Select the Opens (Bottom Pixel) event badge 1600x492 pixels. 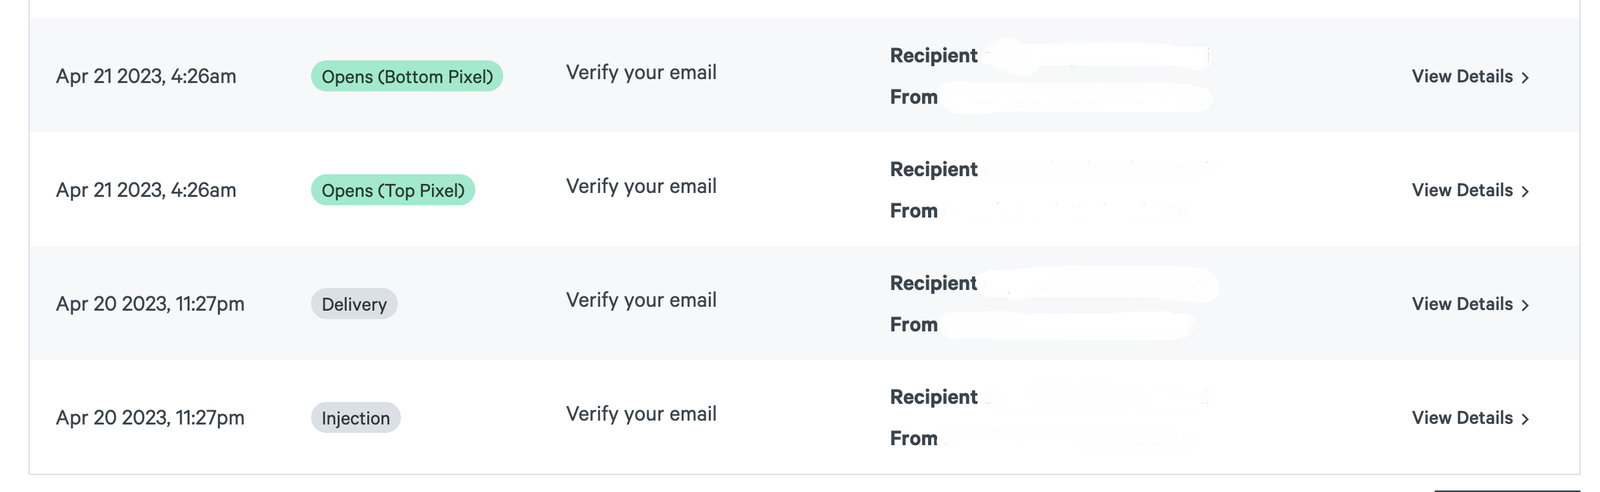tap(407, 76)
